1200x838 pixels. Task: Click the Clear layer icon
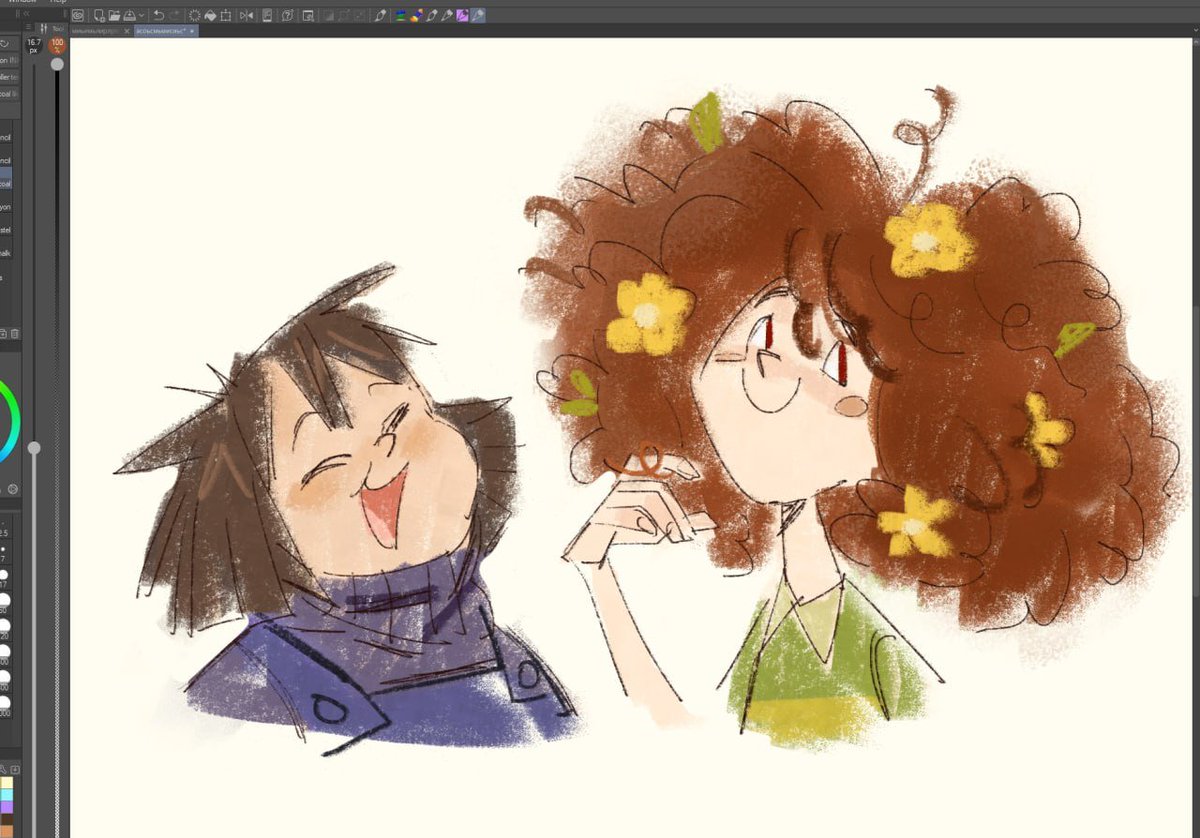pyautogui.click(x=194, y=16)
